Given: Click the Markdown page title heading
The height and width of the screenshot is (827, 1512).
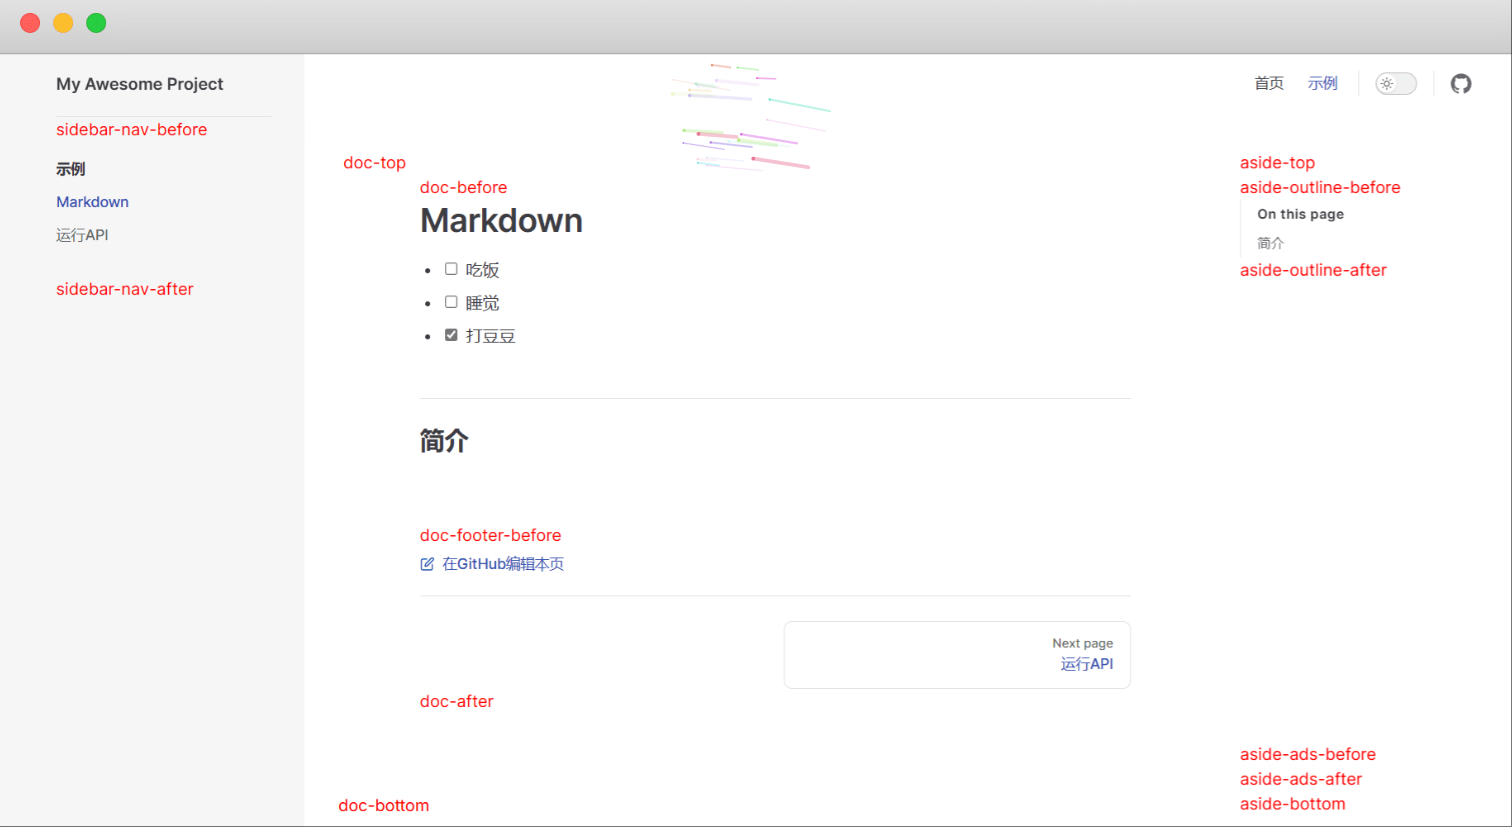Looking at the screenshot, I should point(501,221).
